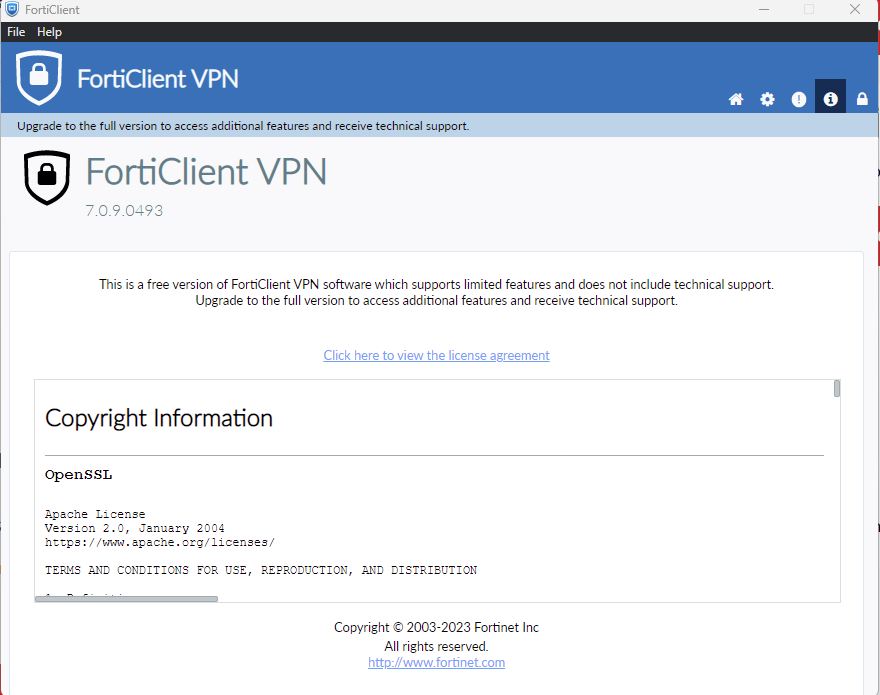Select the About info icon
880x695 pixels.
click(x=830, y=99)
